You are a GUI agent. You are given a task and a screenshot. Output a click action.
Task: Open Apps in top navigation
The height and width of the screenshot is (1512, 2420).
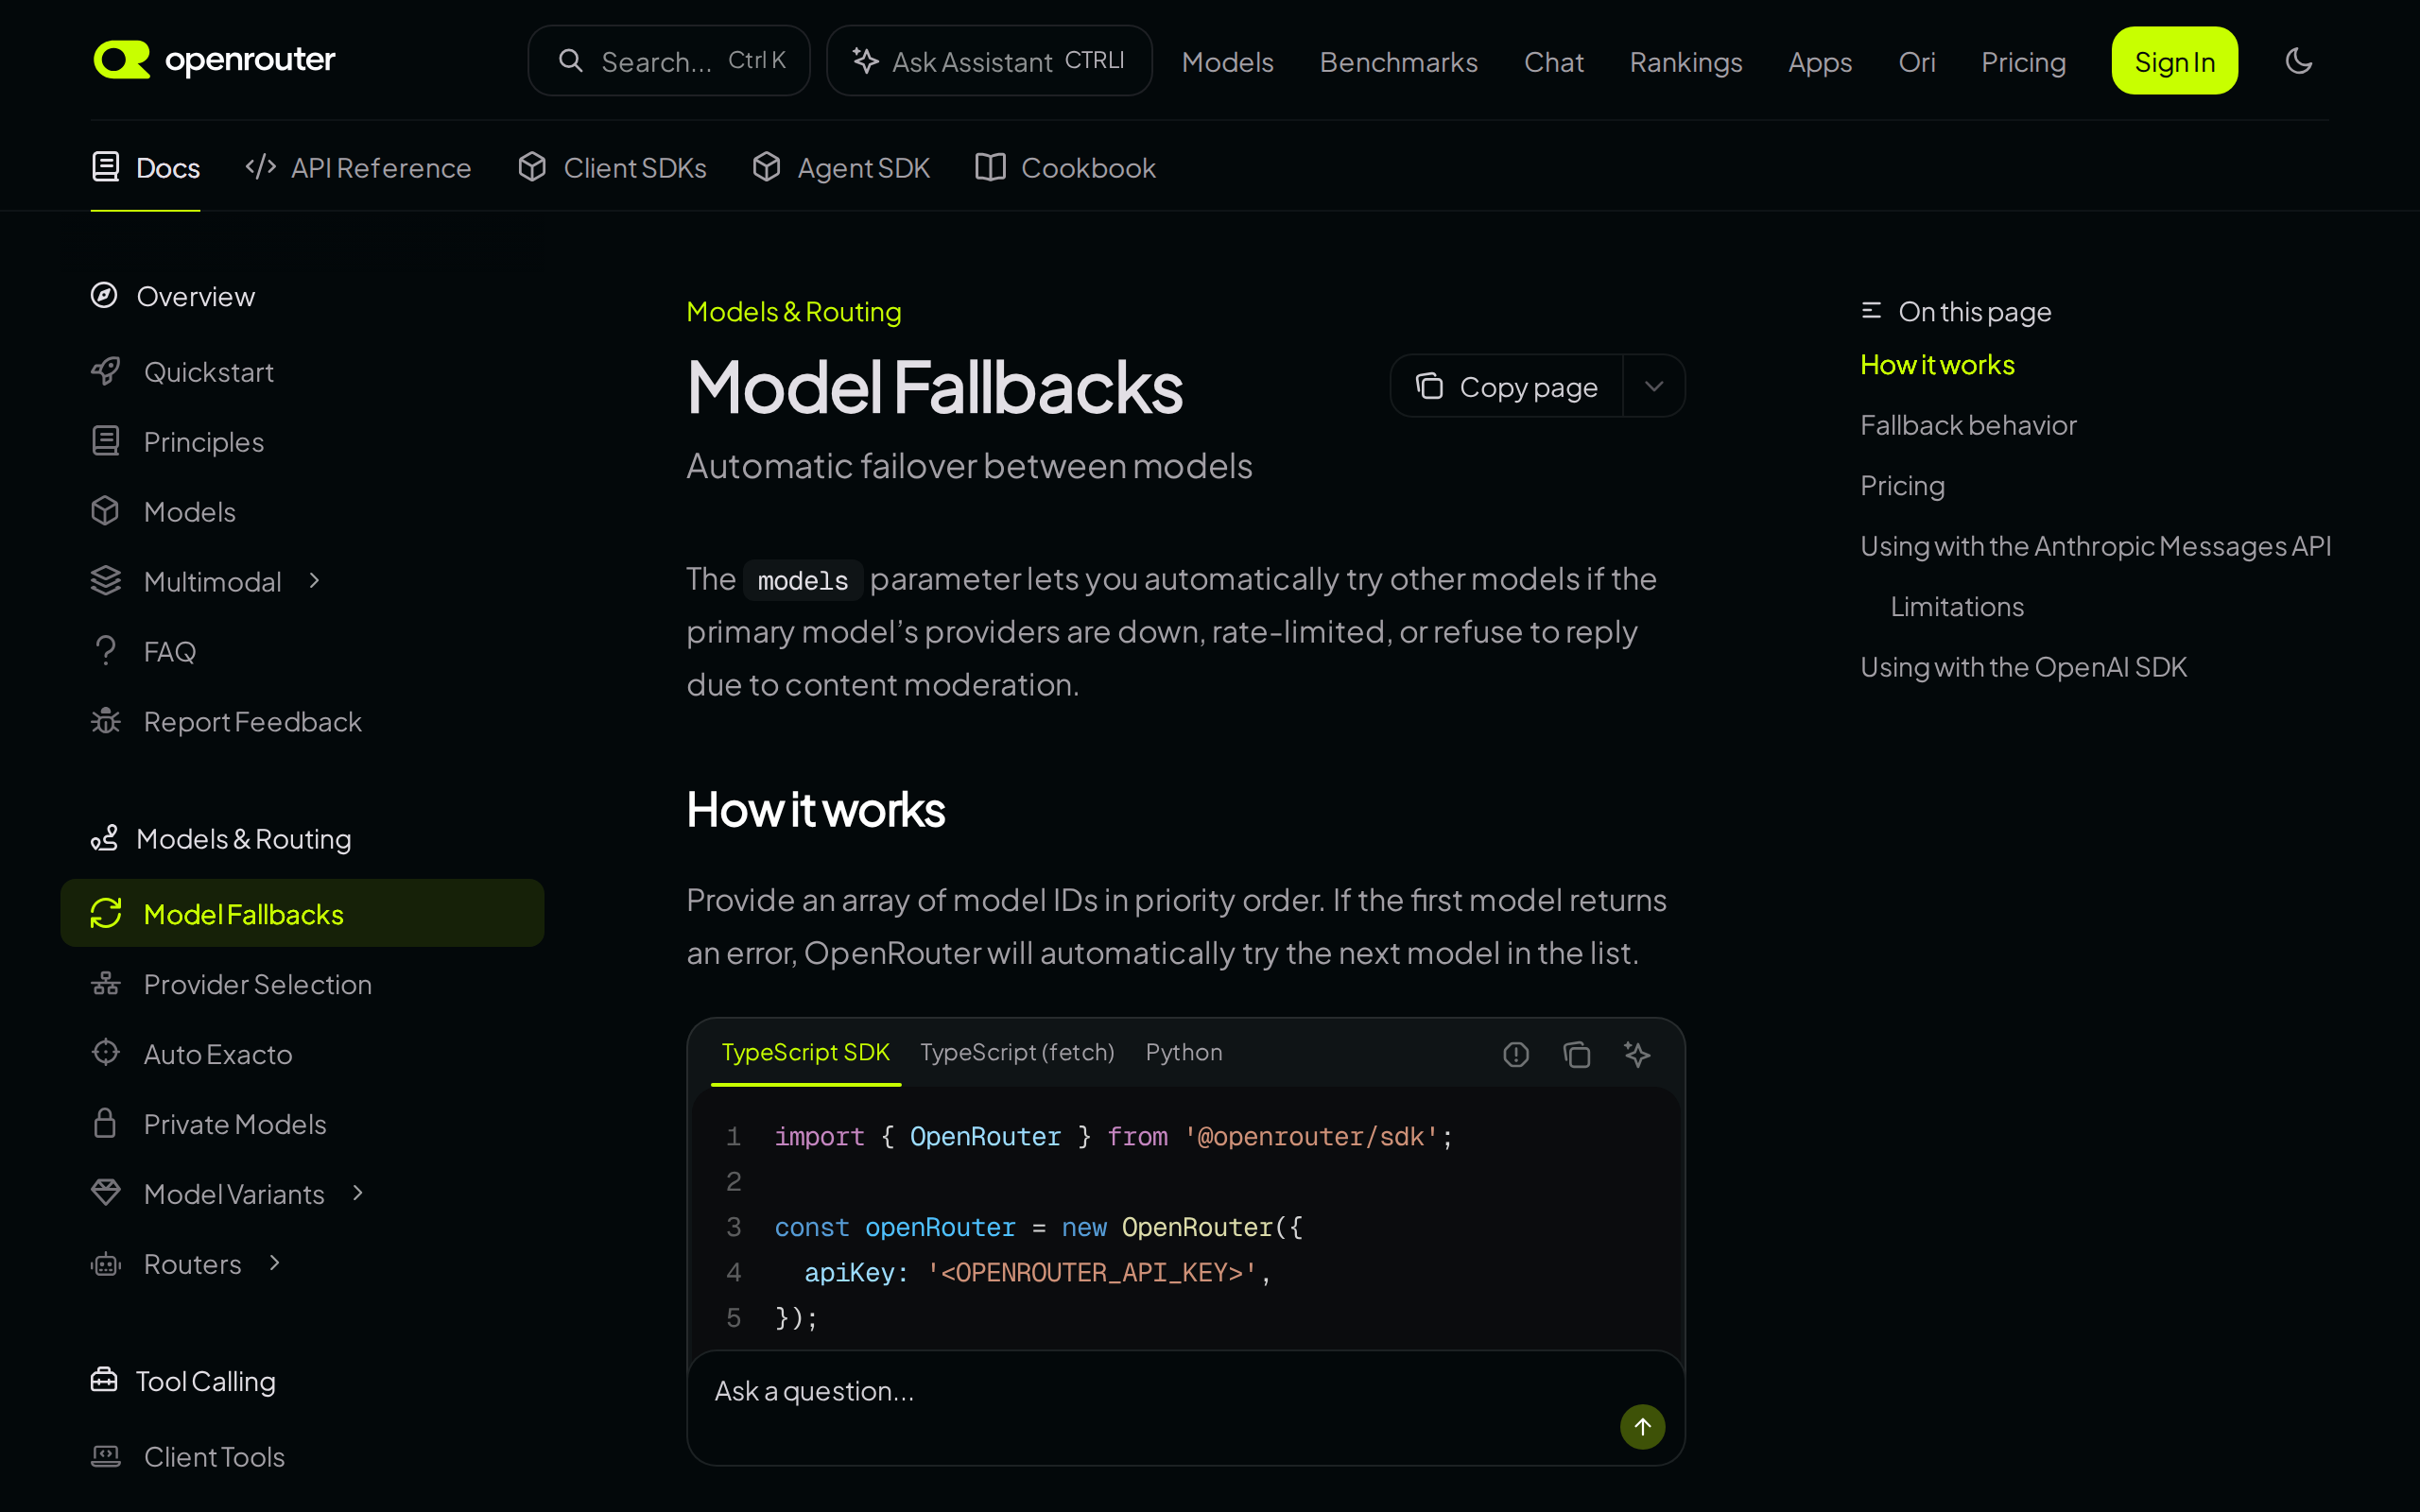pyautogui.click(x=1819, y=62)
